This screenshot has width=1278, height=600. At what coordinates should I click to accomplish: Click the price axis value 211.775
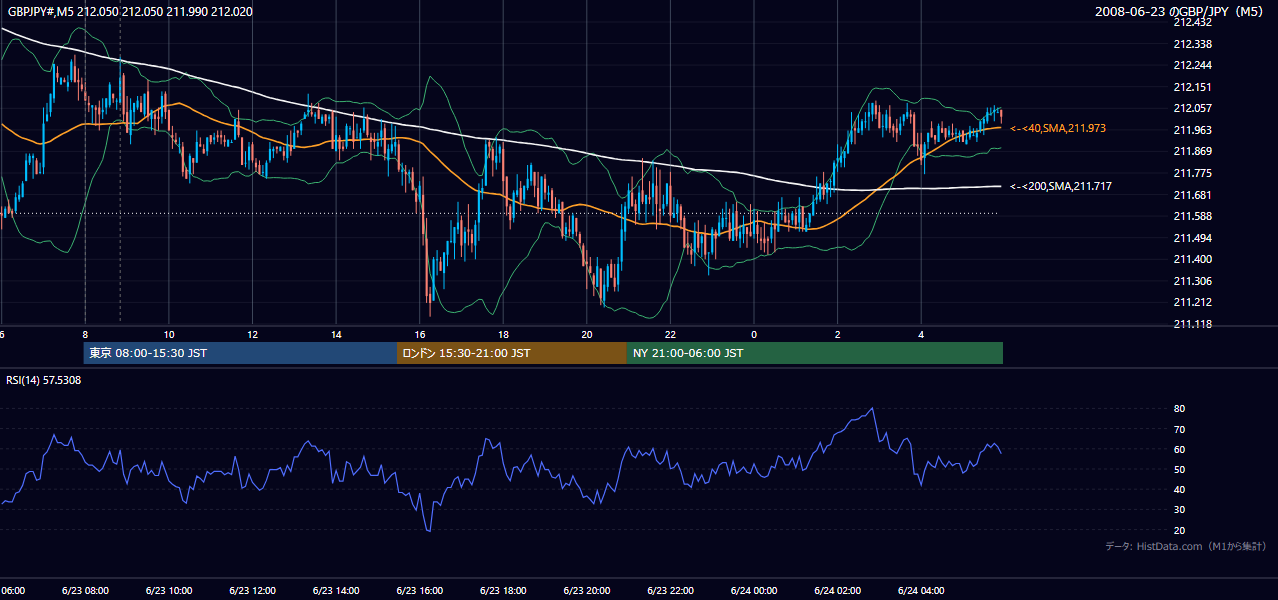(x=1191, y=173)
